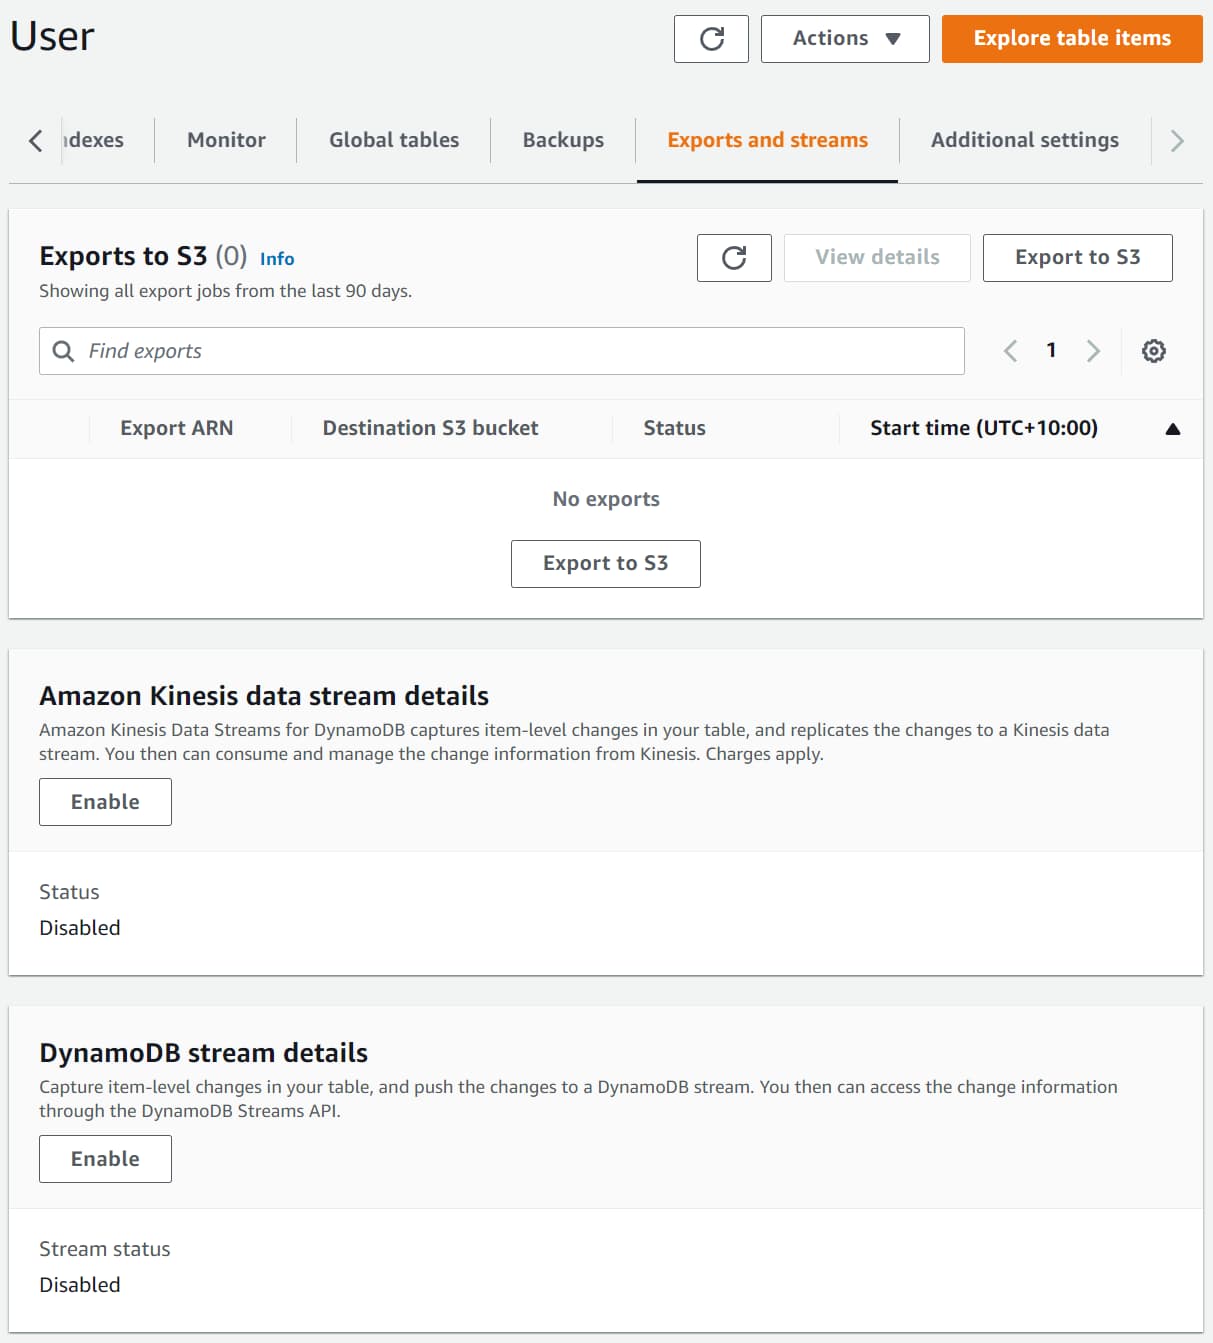This screenshot has width=1213, height=1343.
Task: Click the top refresh icon beside Actions
Action: [711, 39]
